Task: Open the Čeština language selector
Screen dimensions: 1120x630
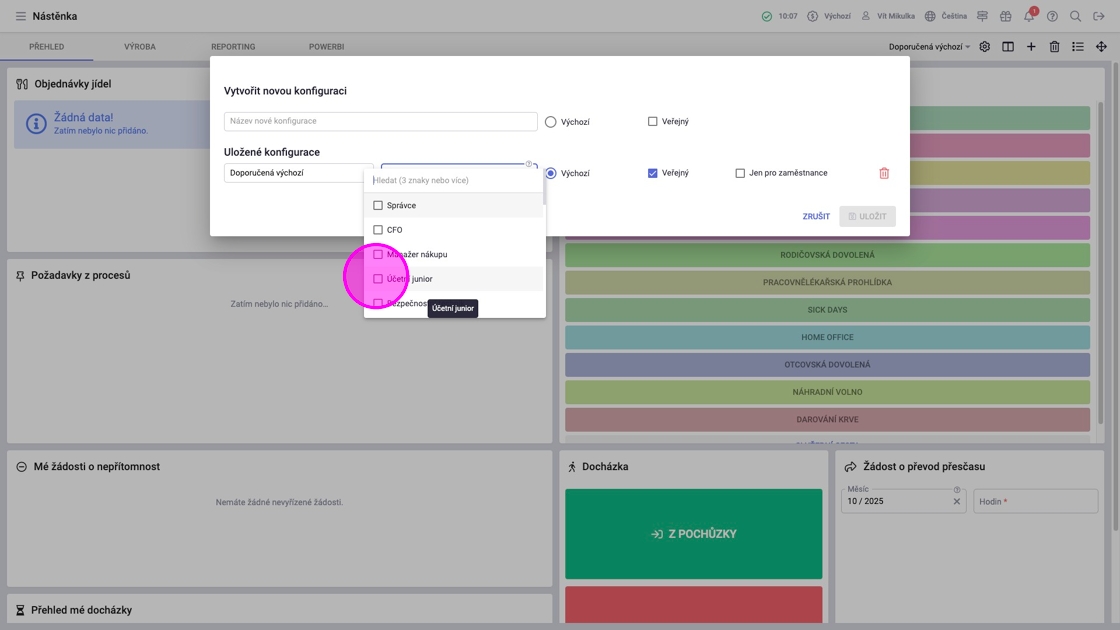Action: click(946, 16)
